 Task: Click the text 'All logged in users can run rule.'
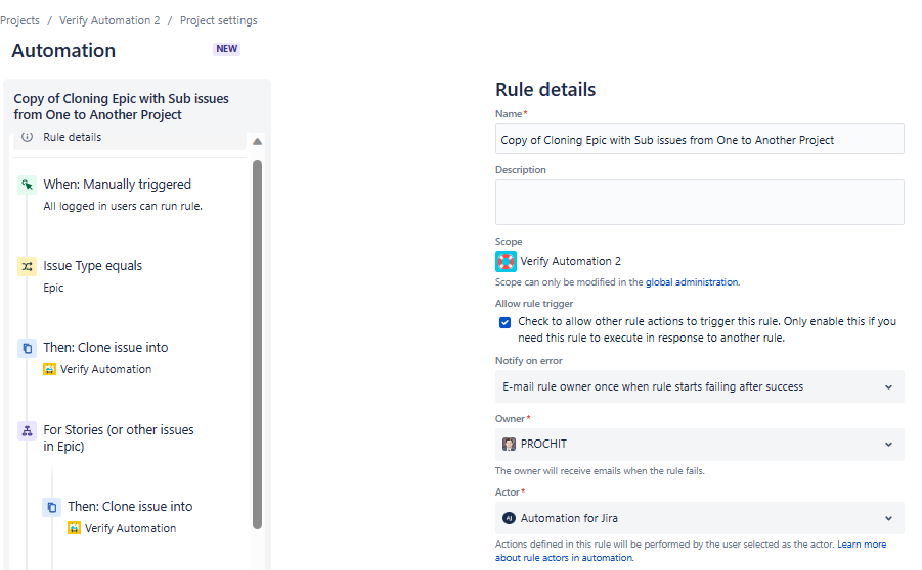(x=123, y=206)
